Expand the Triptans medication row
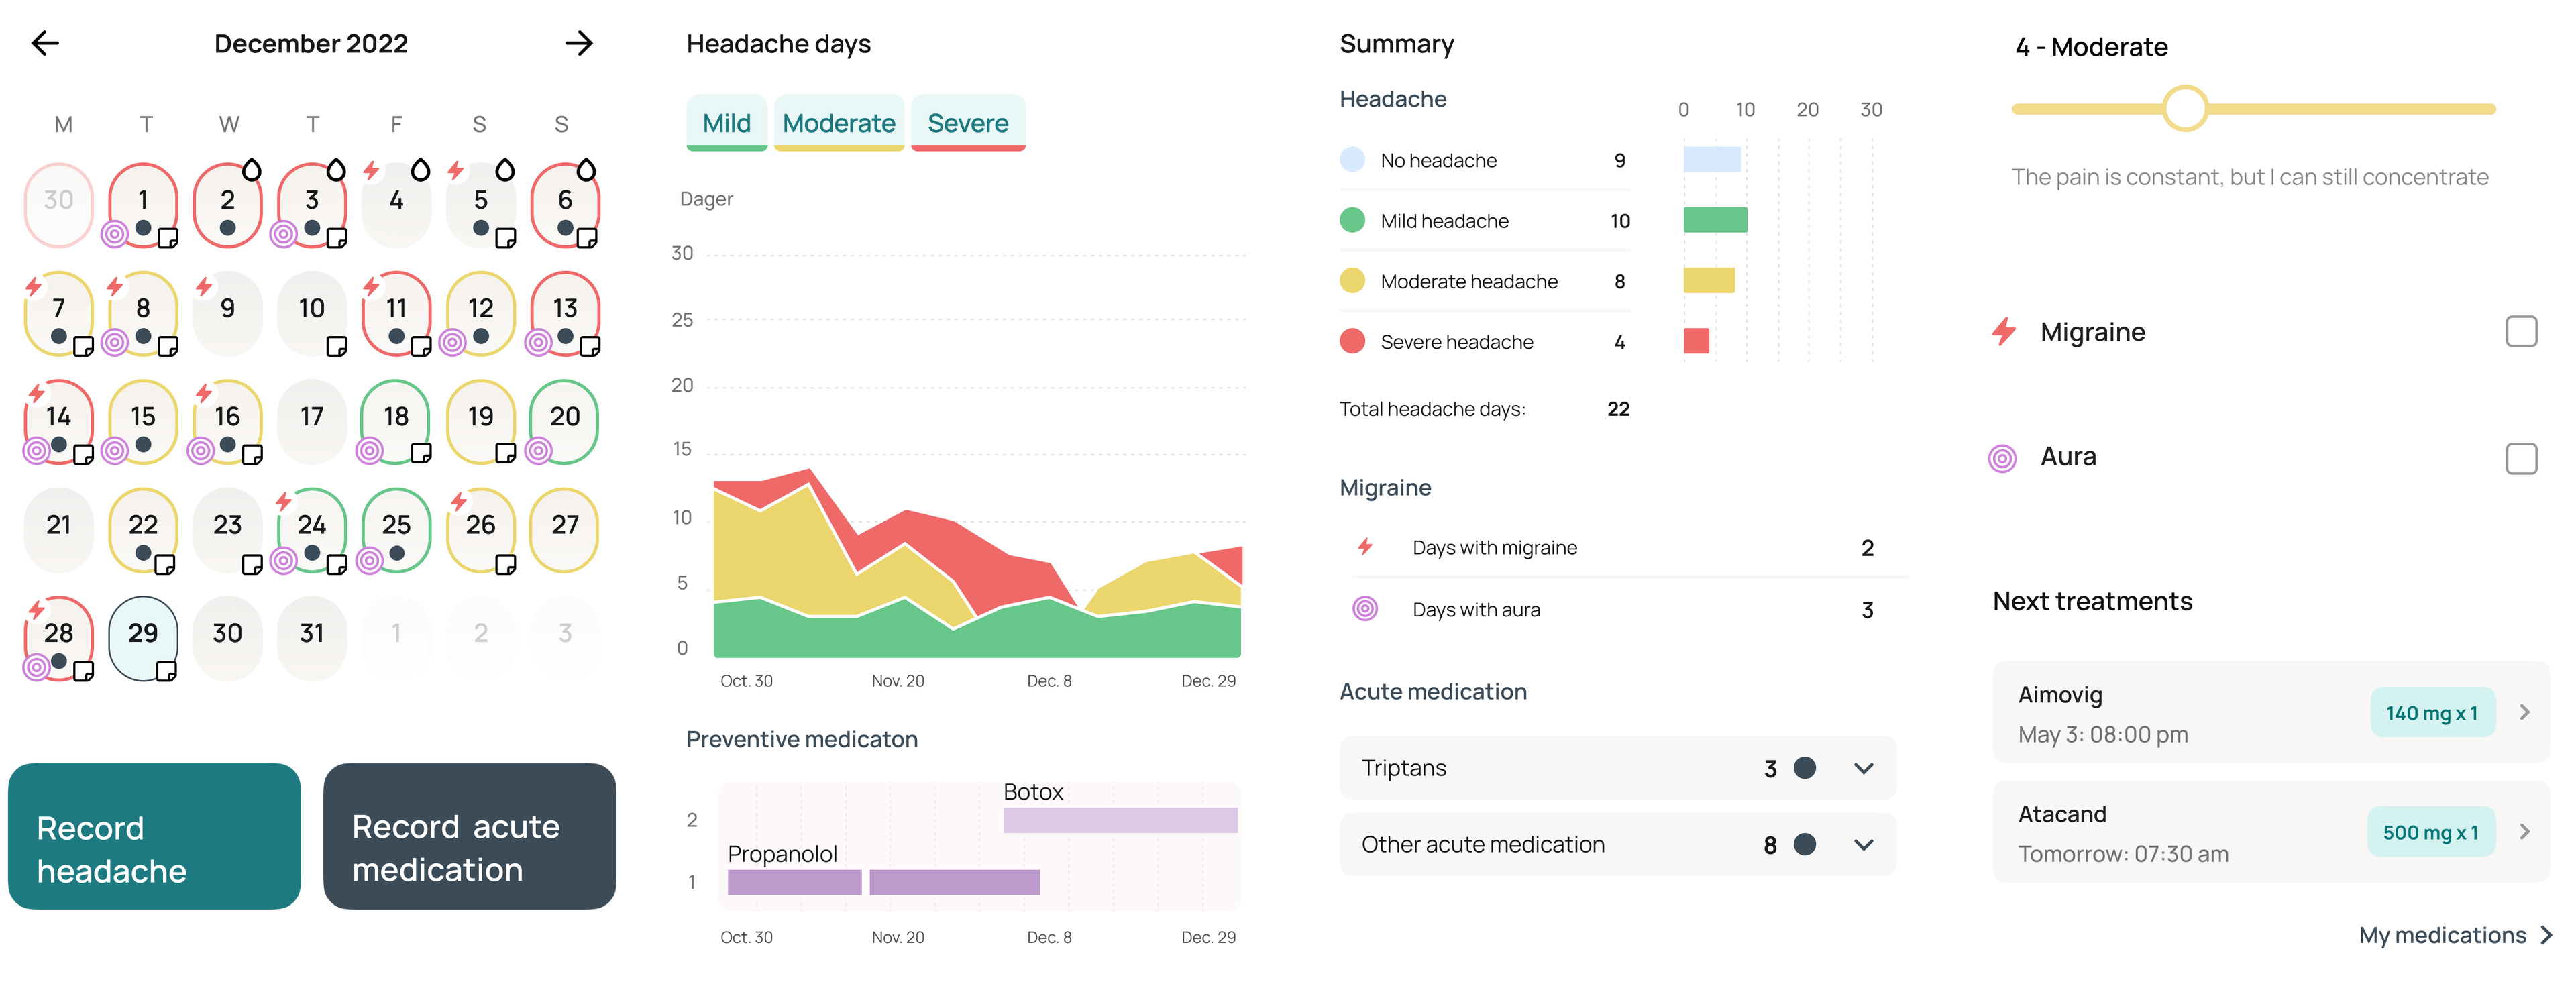2576x986 pixels. [x=1863, y=768]
